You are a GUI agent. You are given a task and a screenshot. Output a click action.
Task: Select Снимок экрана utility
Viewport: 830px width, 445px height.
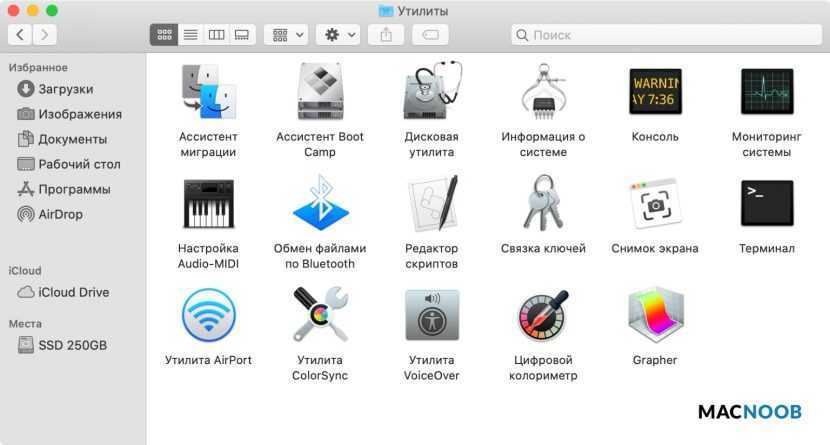[655, 204]
